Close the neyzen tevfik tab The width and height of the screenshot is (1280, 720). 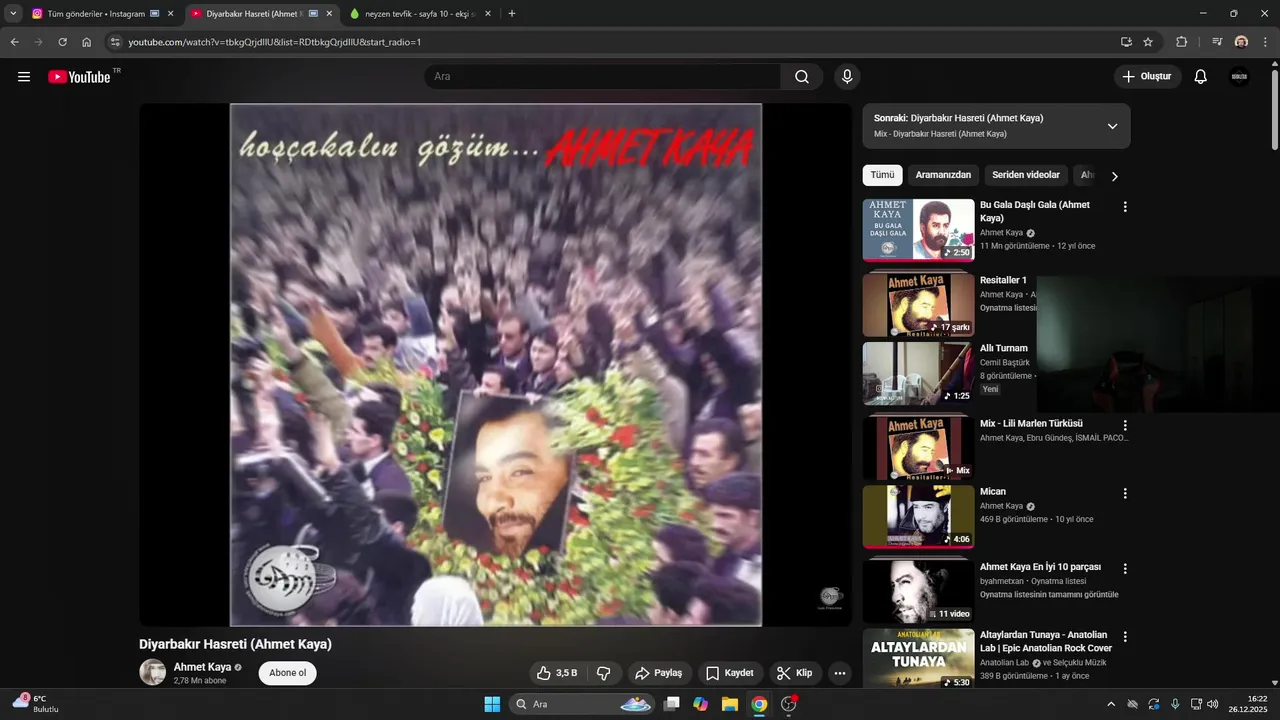coord(488,14)
